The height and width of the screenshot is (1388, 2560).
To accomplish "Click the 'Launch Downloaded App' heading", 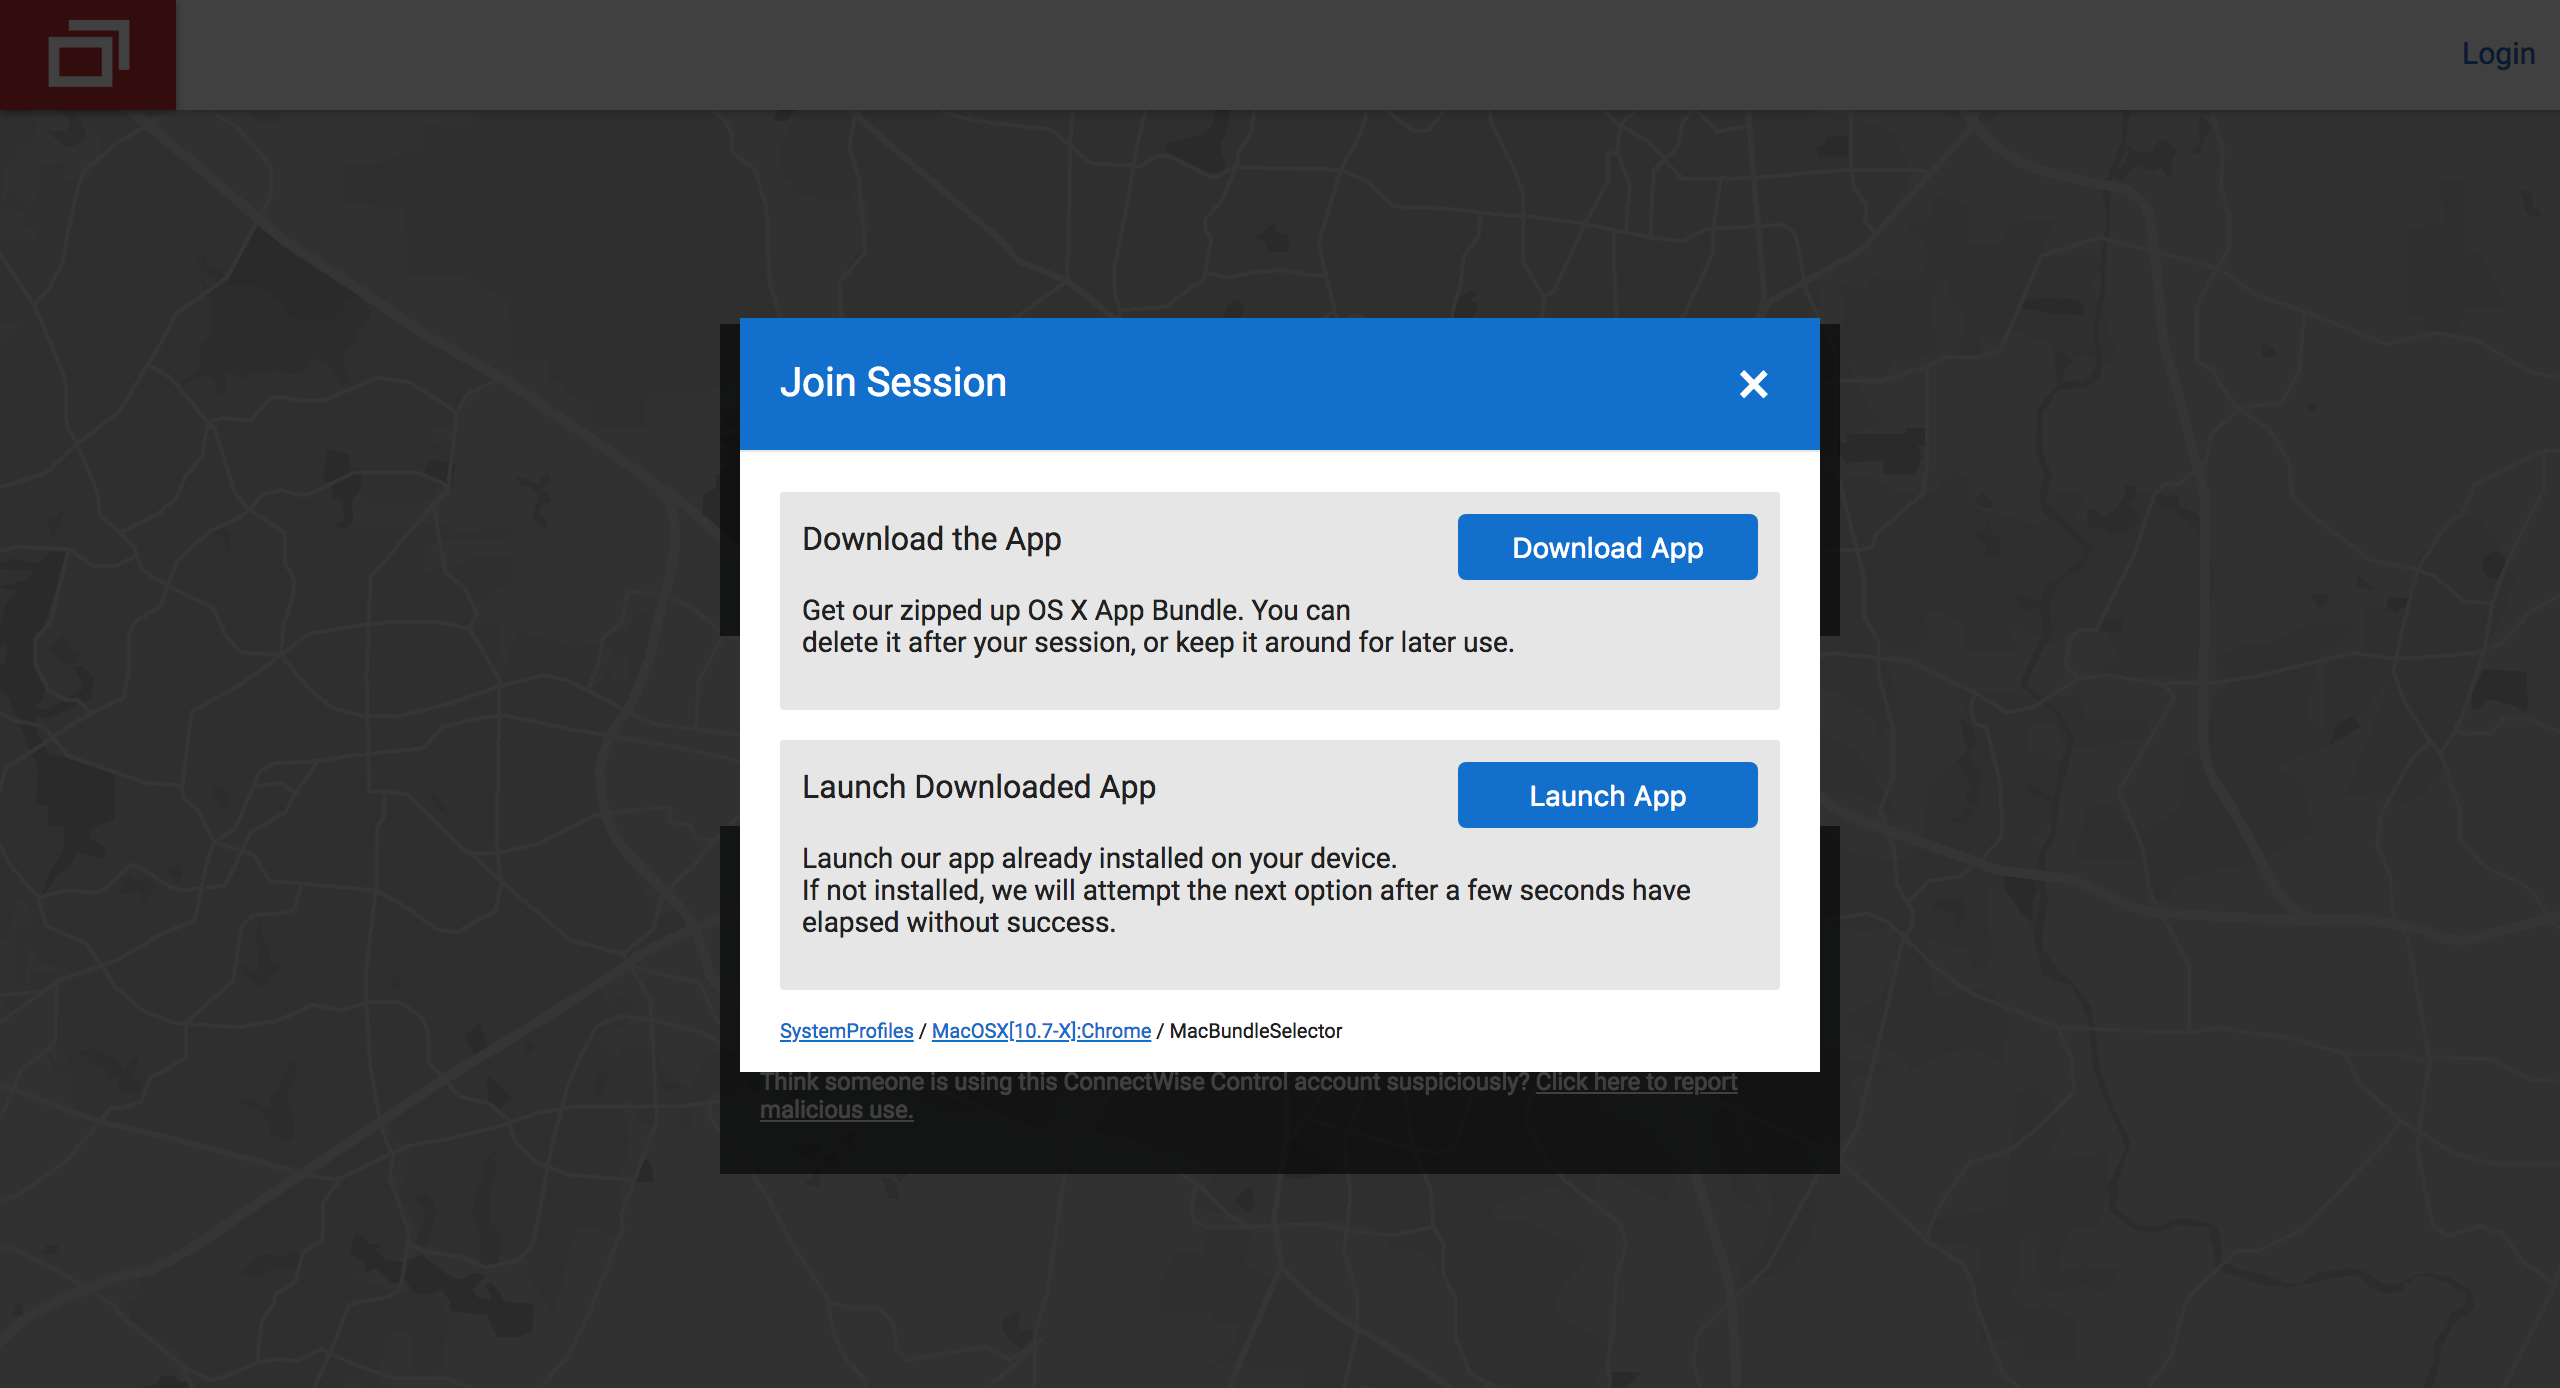I will pyautogui.click(x=979, y=787).
